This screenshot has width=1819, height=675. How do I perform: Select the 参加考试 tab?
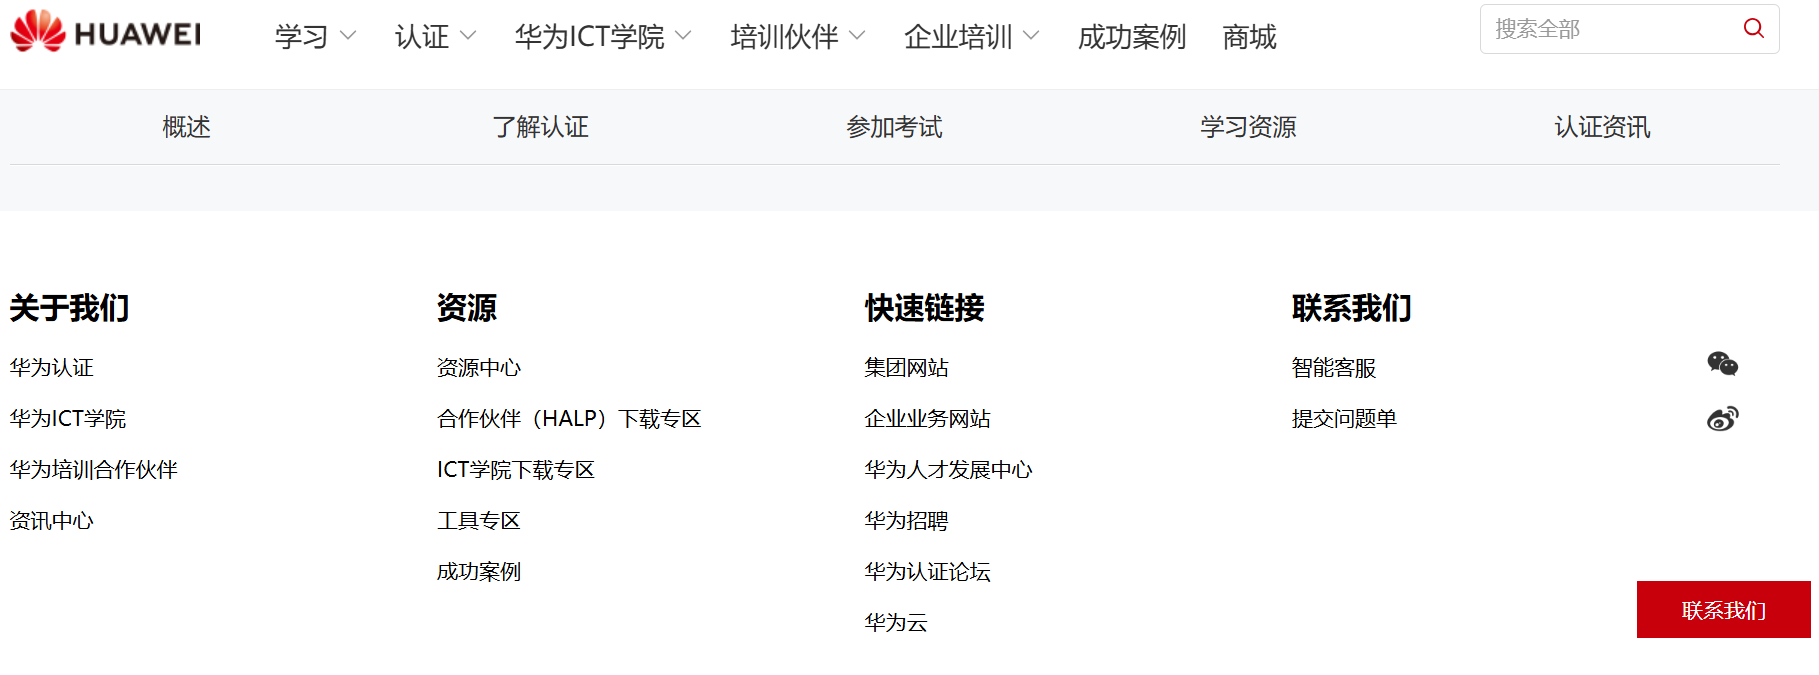(x=894, y=127)
